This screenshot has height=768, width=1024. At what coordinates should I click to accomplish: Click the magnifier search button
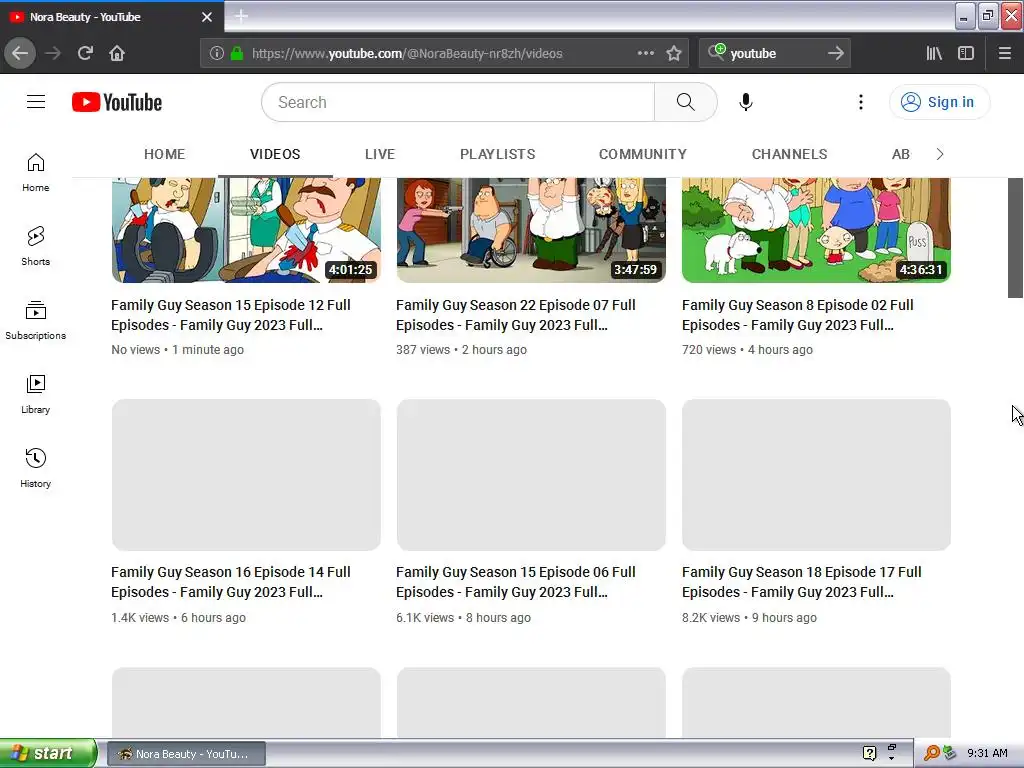pyautogui.click(x=686, y=102)
